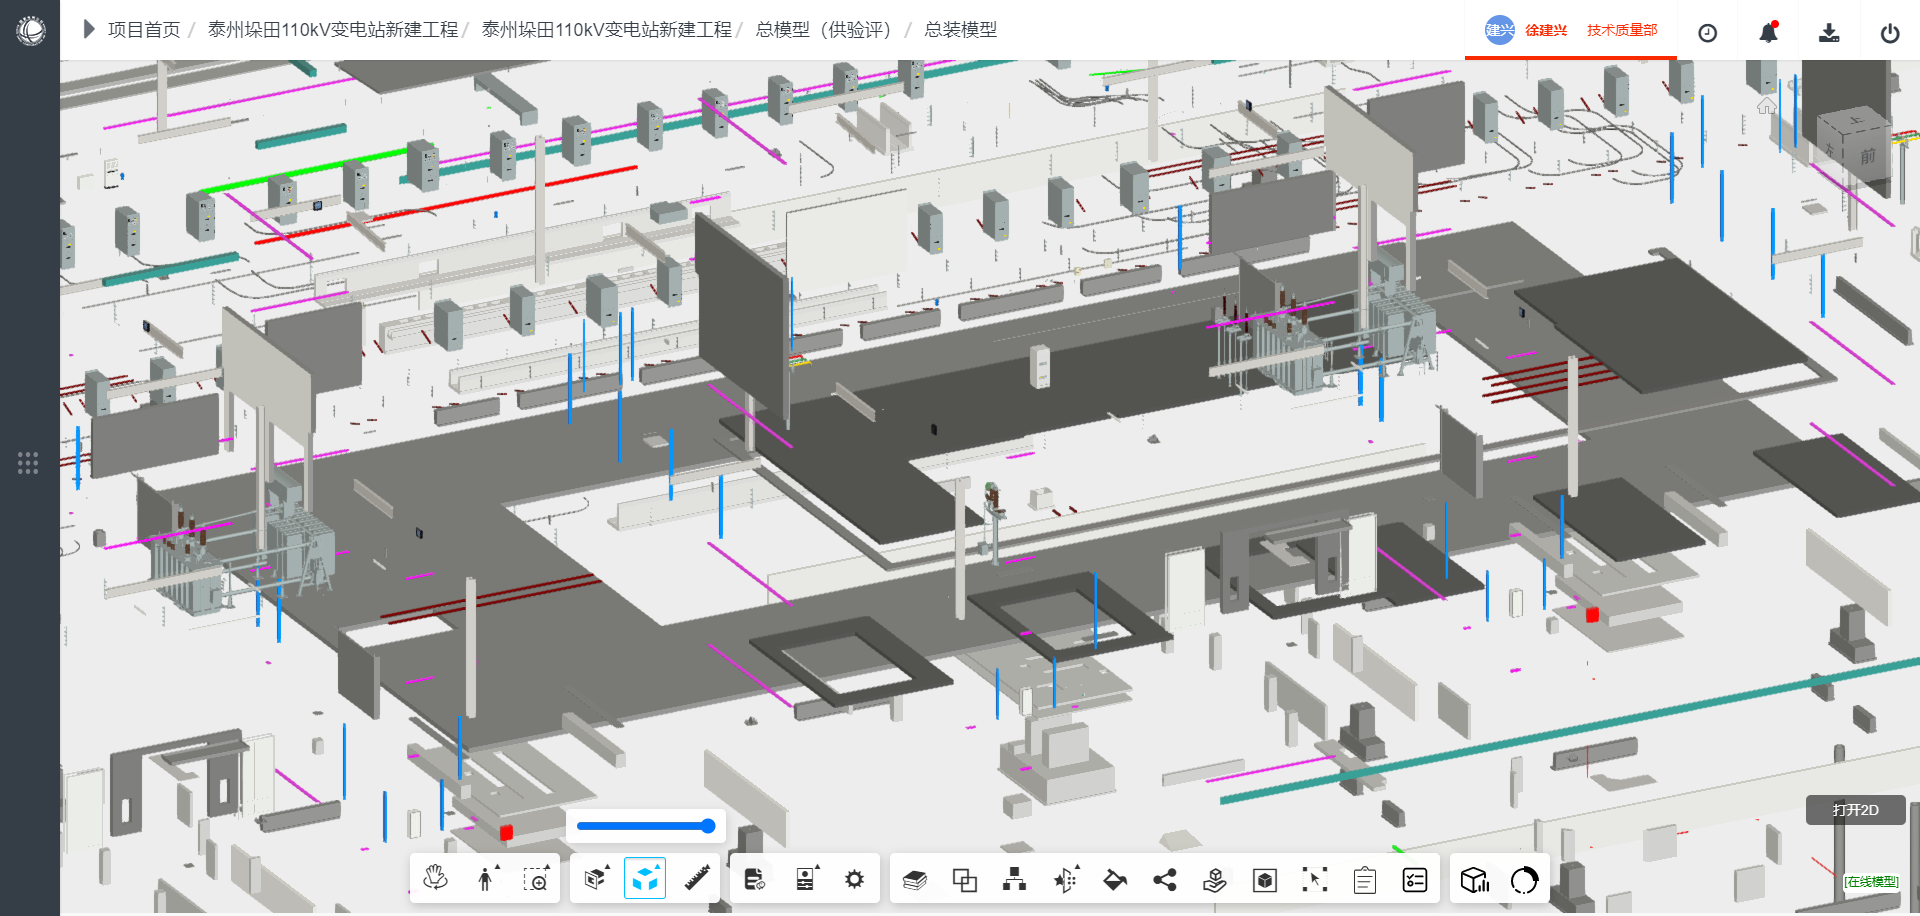The image size is (1920, 916).
Task: Toggle the highlighted blue cube tool
Action: 645,879
